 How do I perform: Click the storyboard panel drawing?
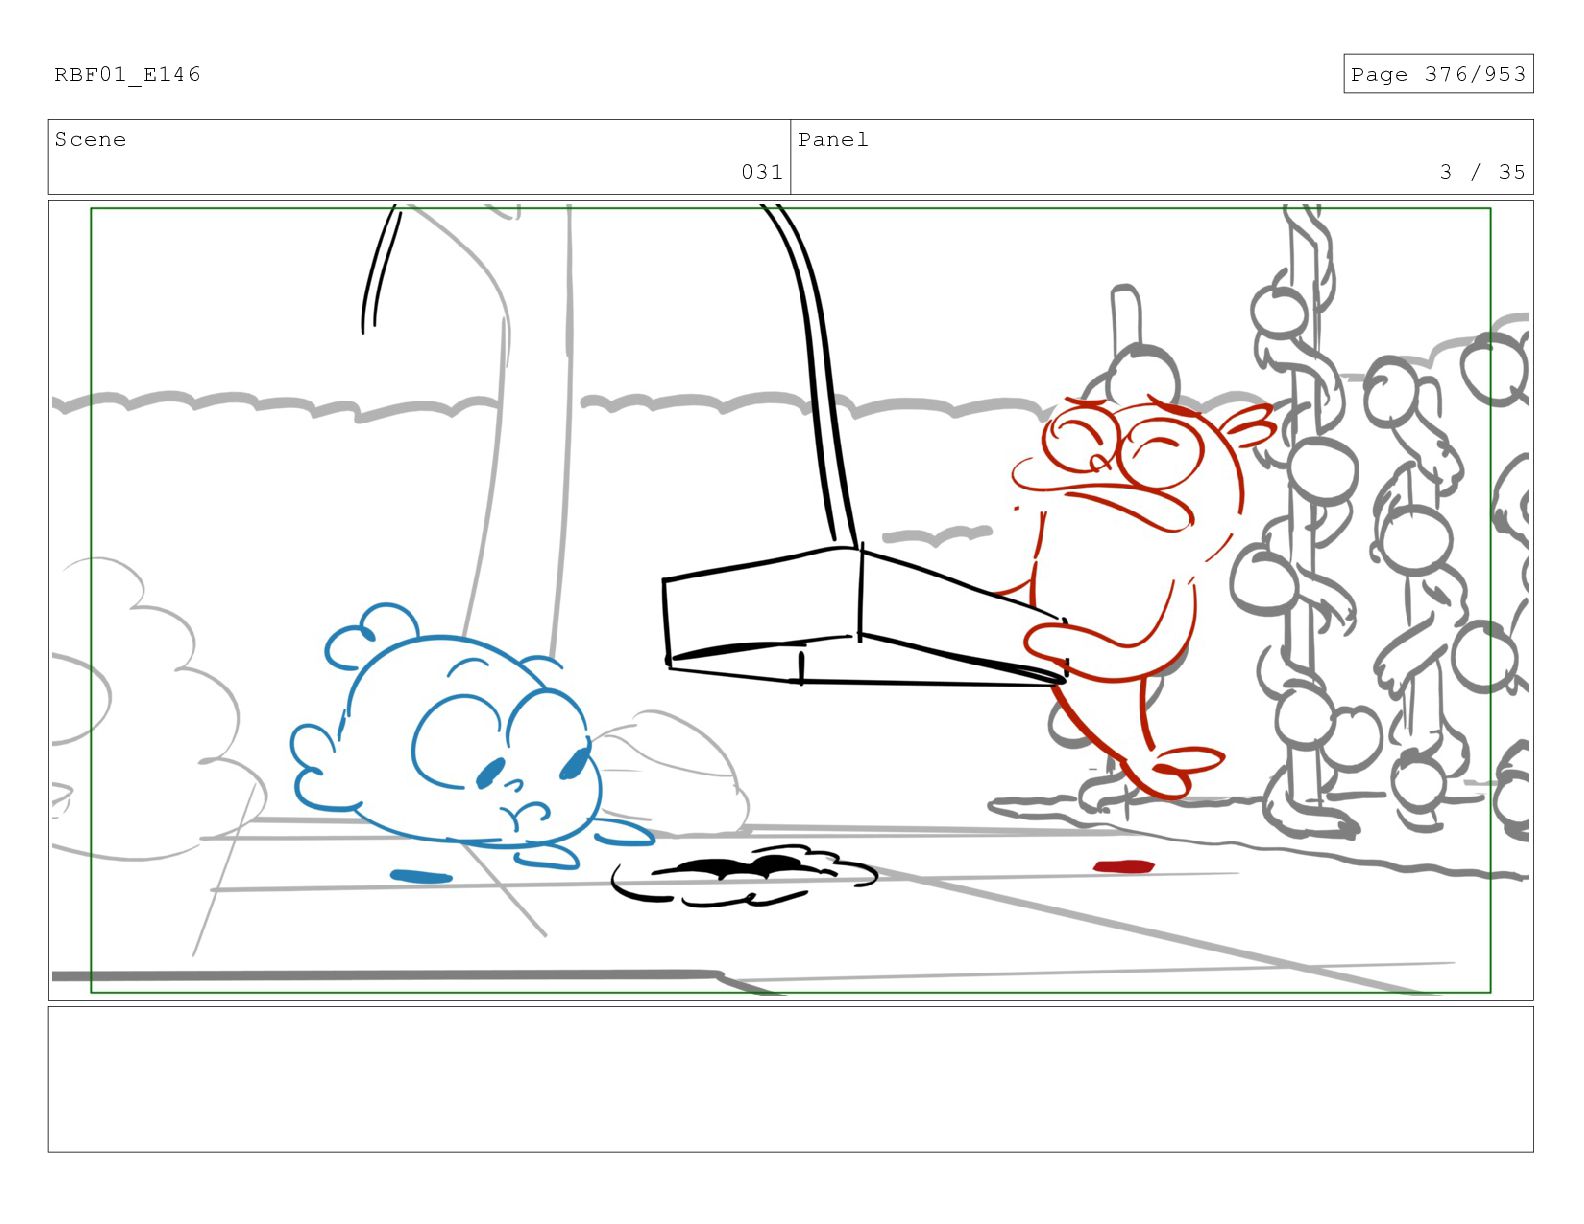(790, 600)
